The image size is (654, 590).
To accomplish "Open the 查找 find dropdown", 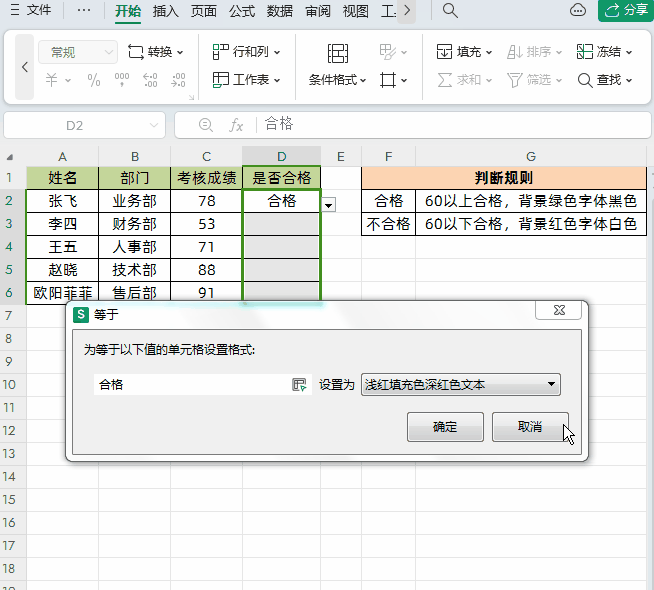I will click(604, 80).
